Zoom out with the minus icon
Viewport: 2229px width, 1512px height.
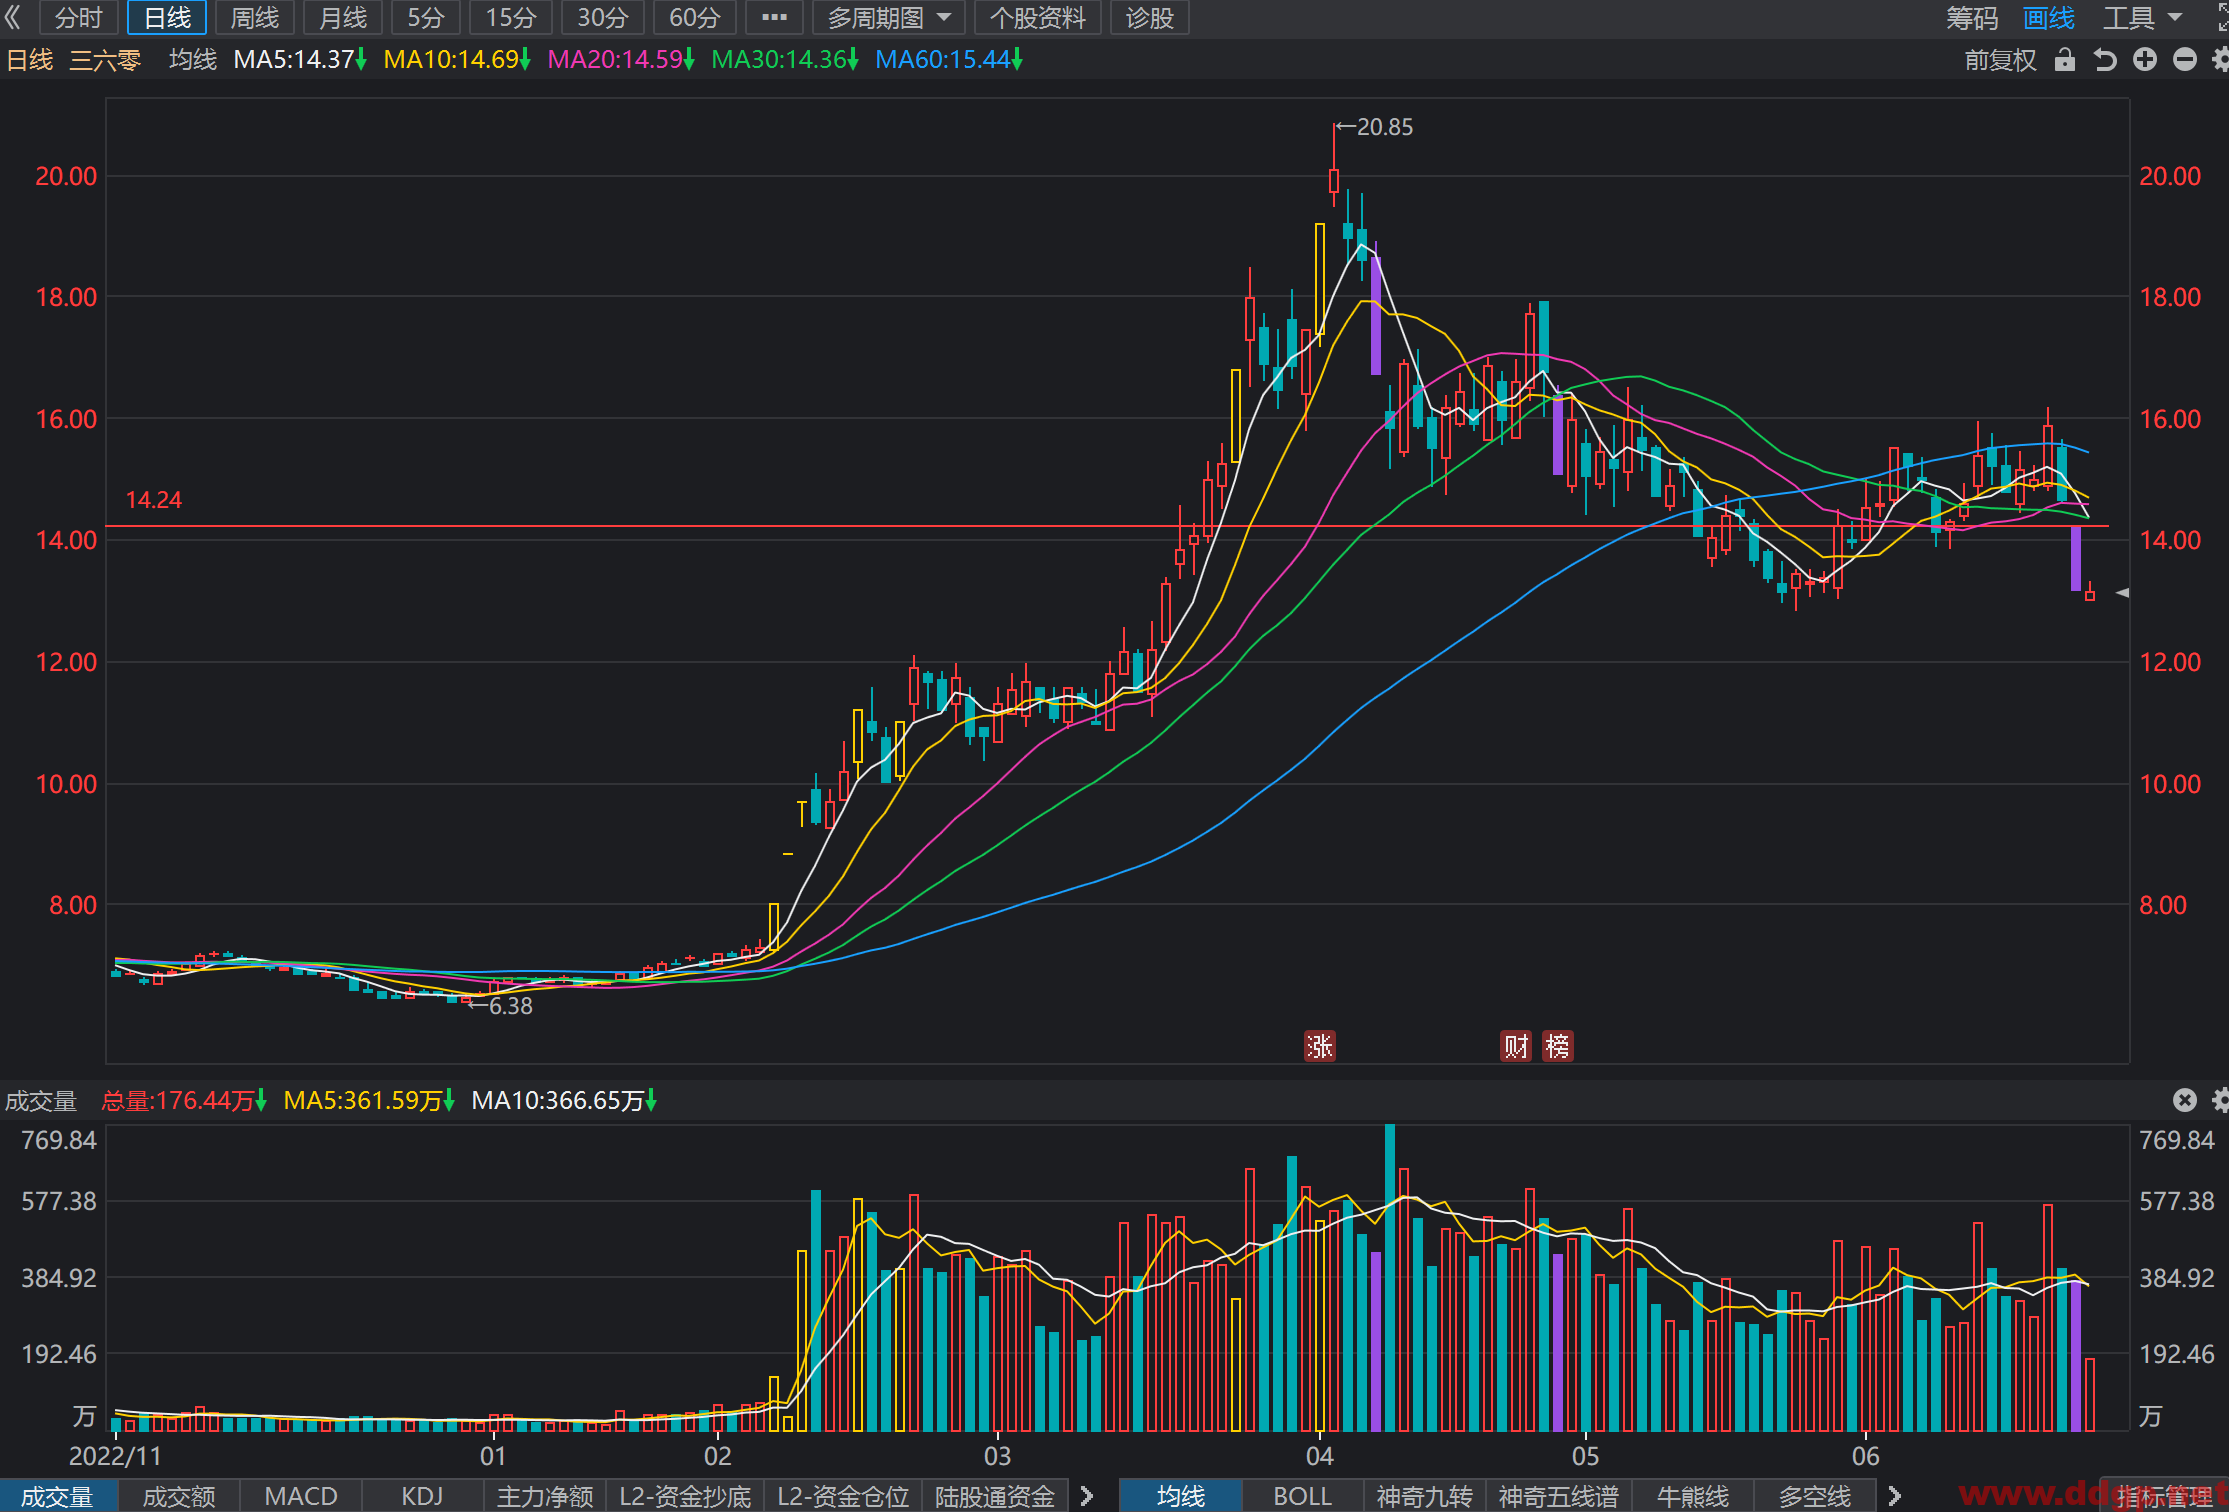(2185, 60)
